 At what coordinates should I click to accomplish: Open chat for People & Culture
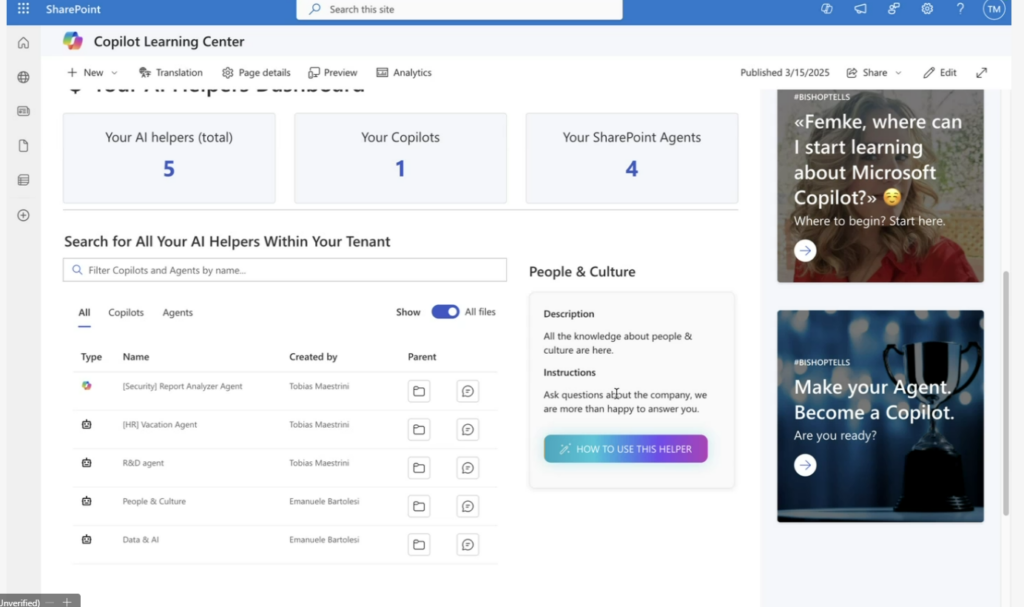468,506
